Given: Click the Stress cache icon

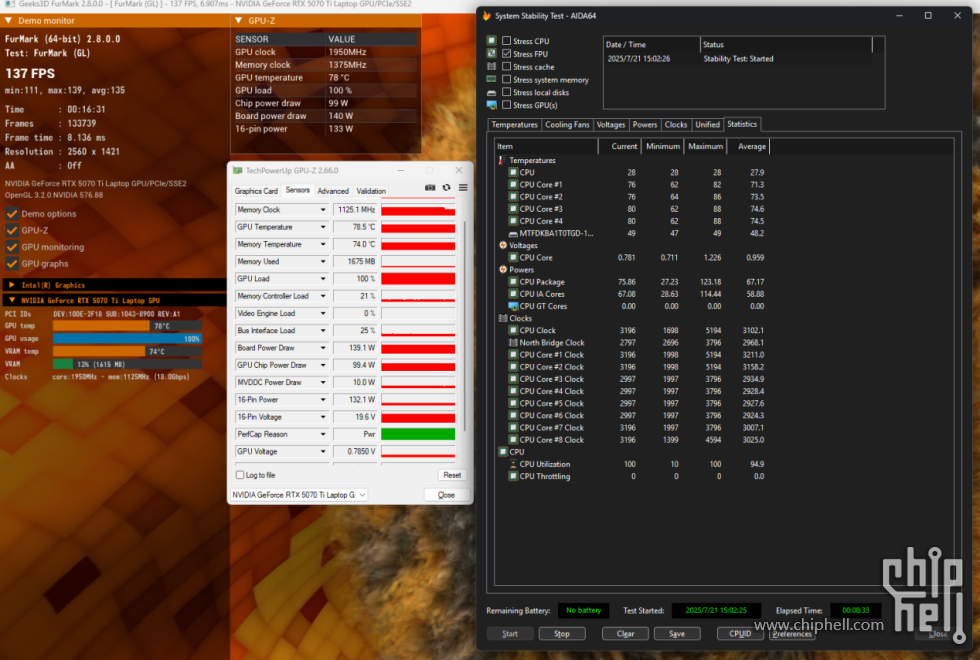Looking at the screenshot, I should click(x=492, y=66).
